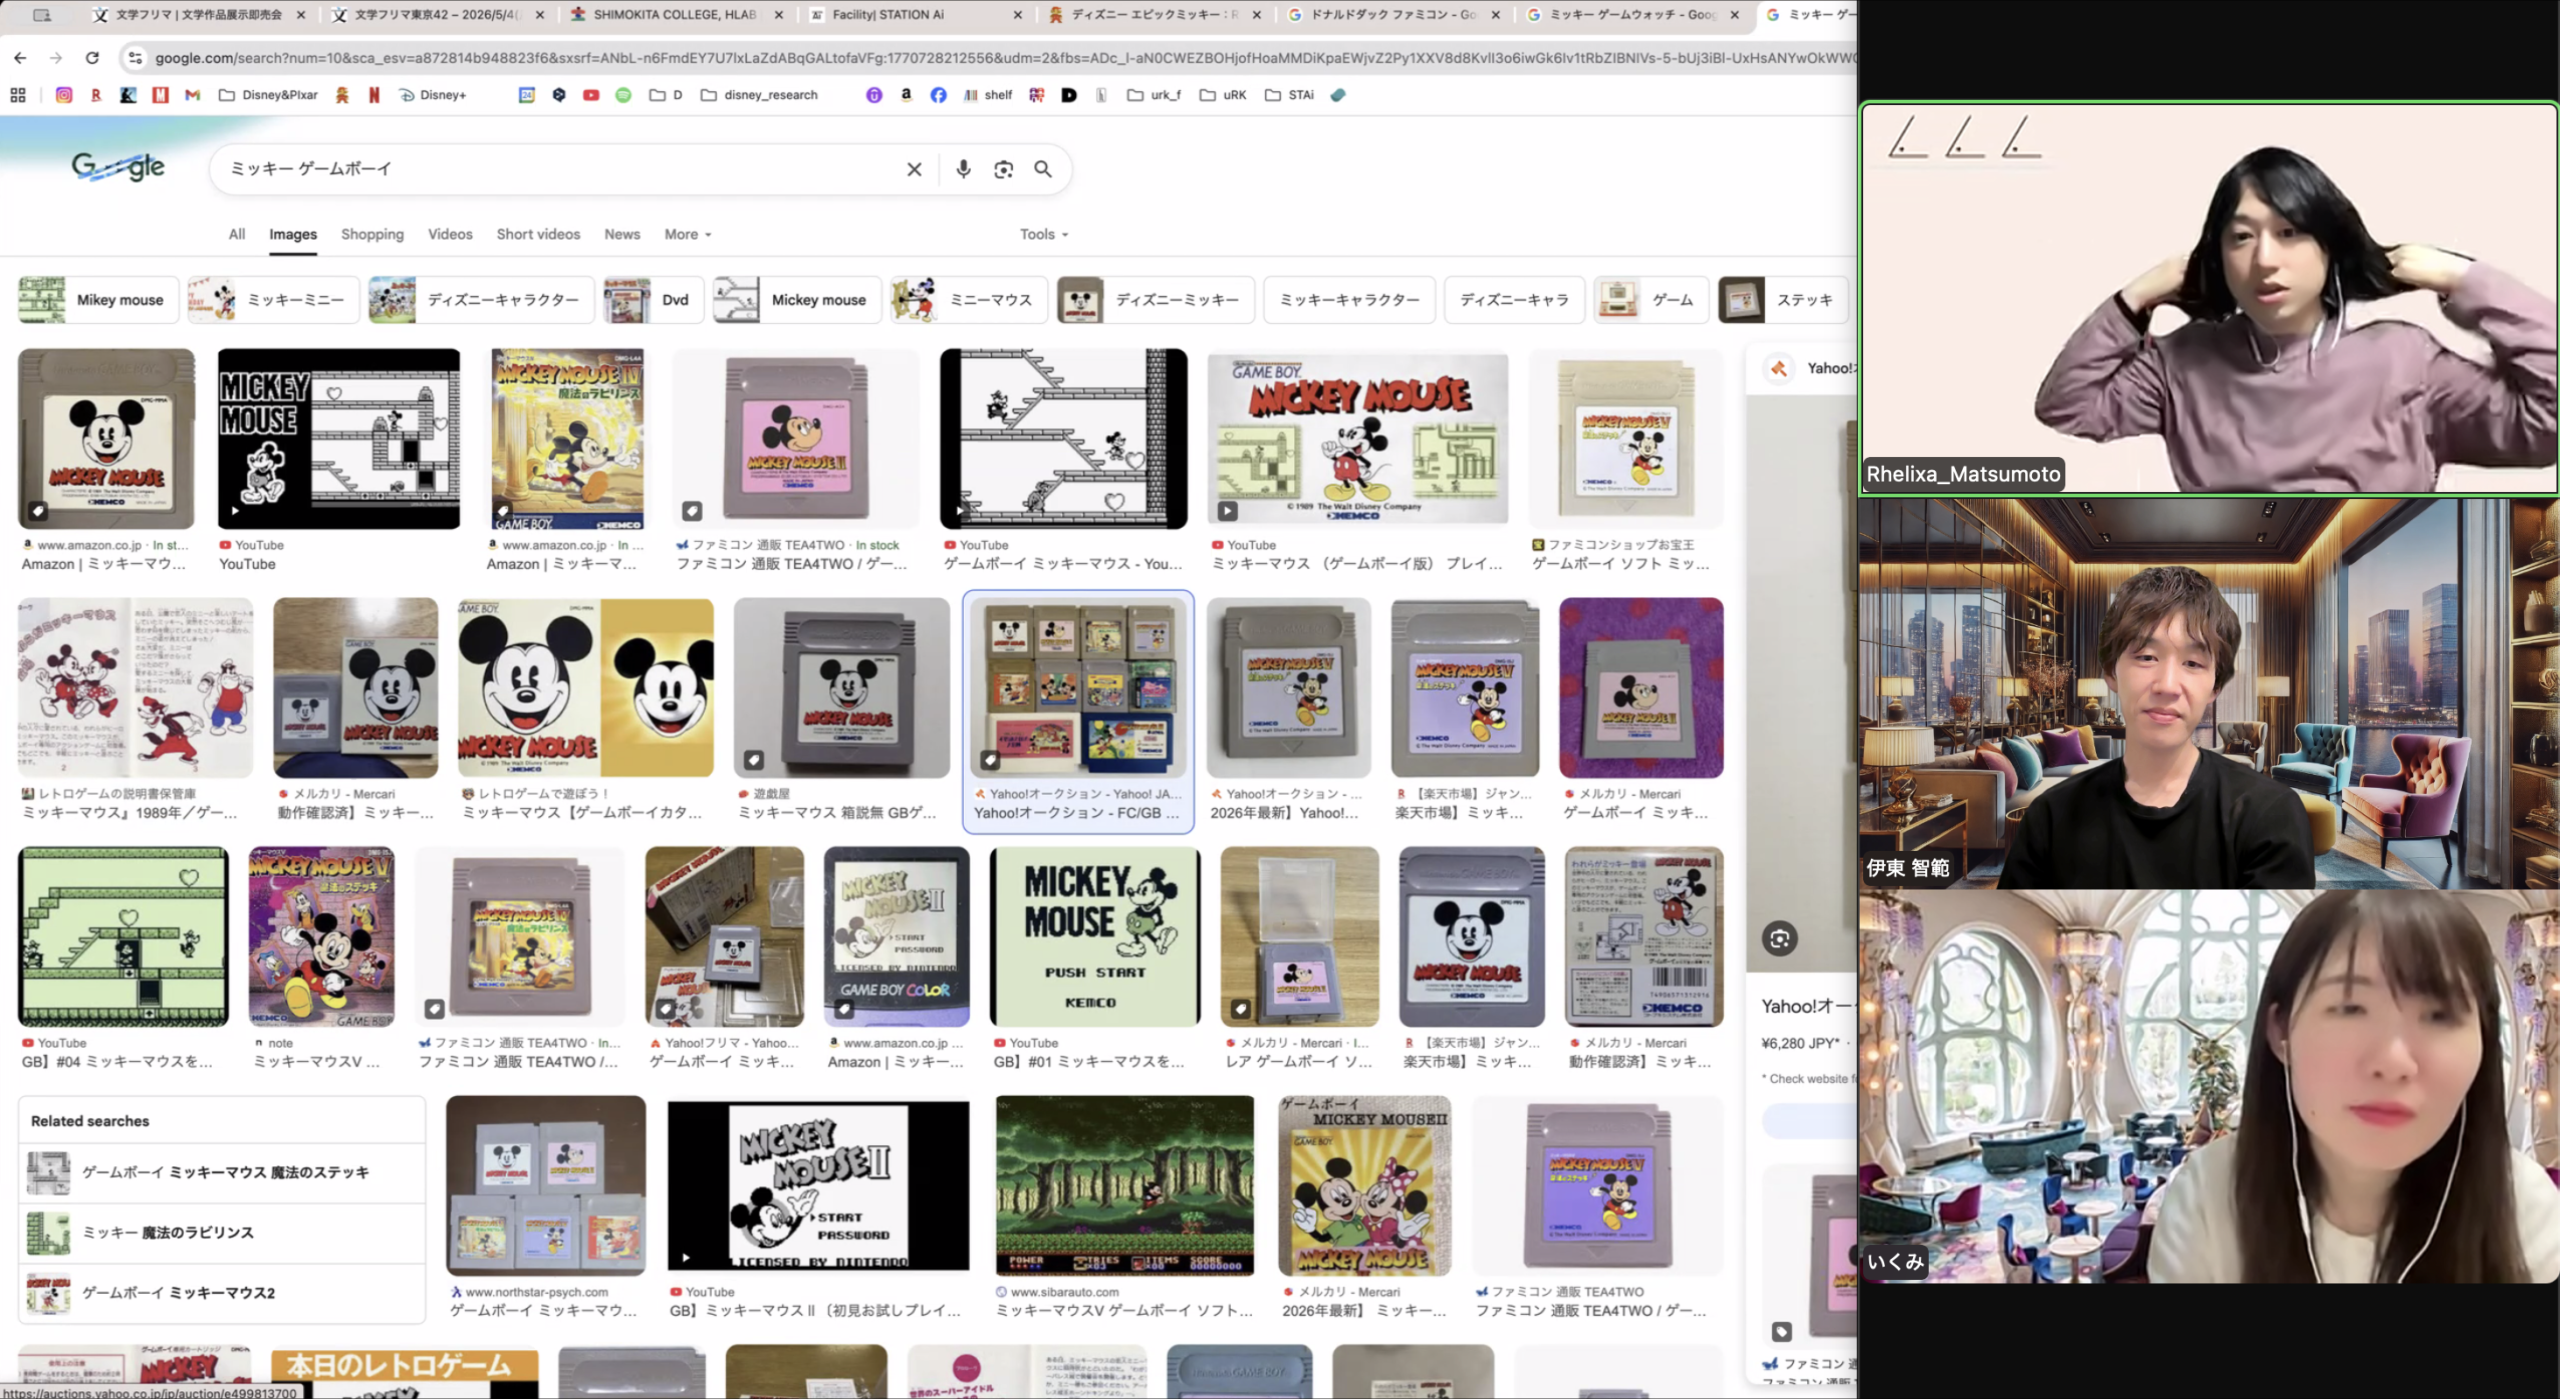Filter images by the Dvd chip
This screenshot has width=2560, height=1399.
pyautogui.click(x=654, y=300)
